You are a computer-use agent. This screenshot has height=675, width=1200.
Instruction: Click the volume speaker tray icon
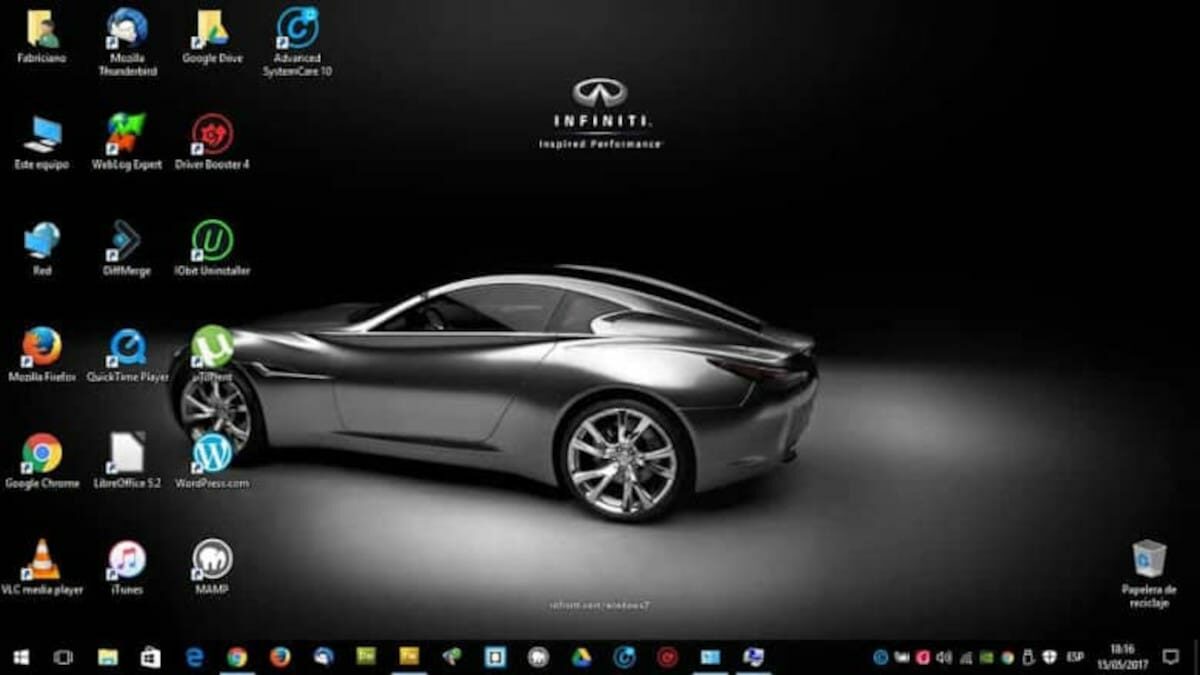(x=943, y=657)
